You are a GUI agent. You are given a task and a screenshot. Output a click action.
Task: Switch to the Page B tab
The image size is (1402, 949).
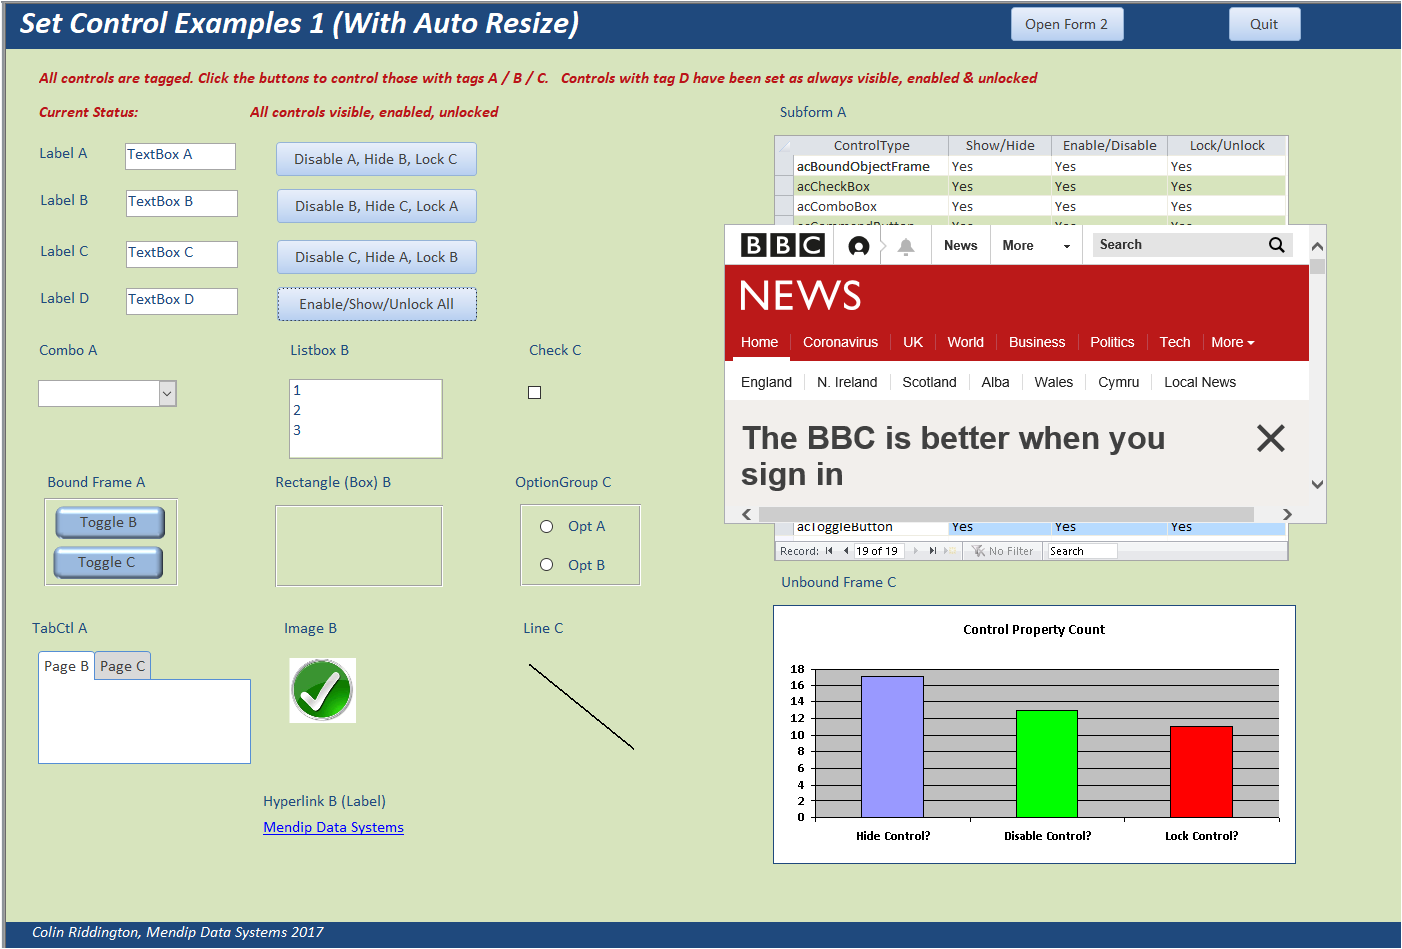(67, 666)
